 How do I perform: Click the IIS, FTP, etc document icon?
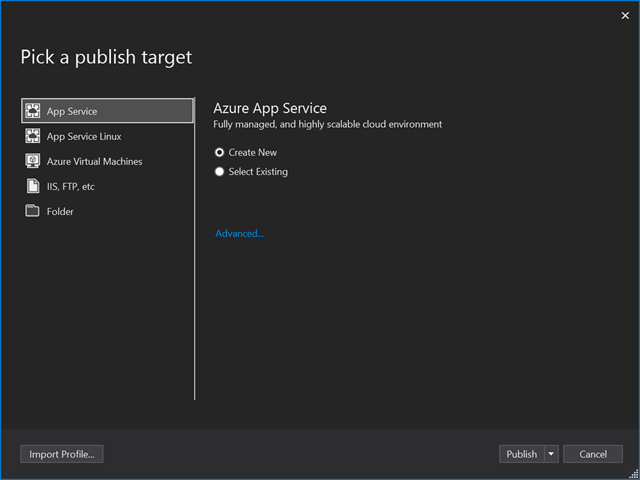click(33, 186)
